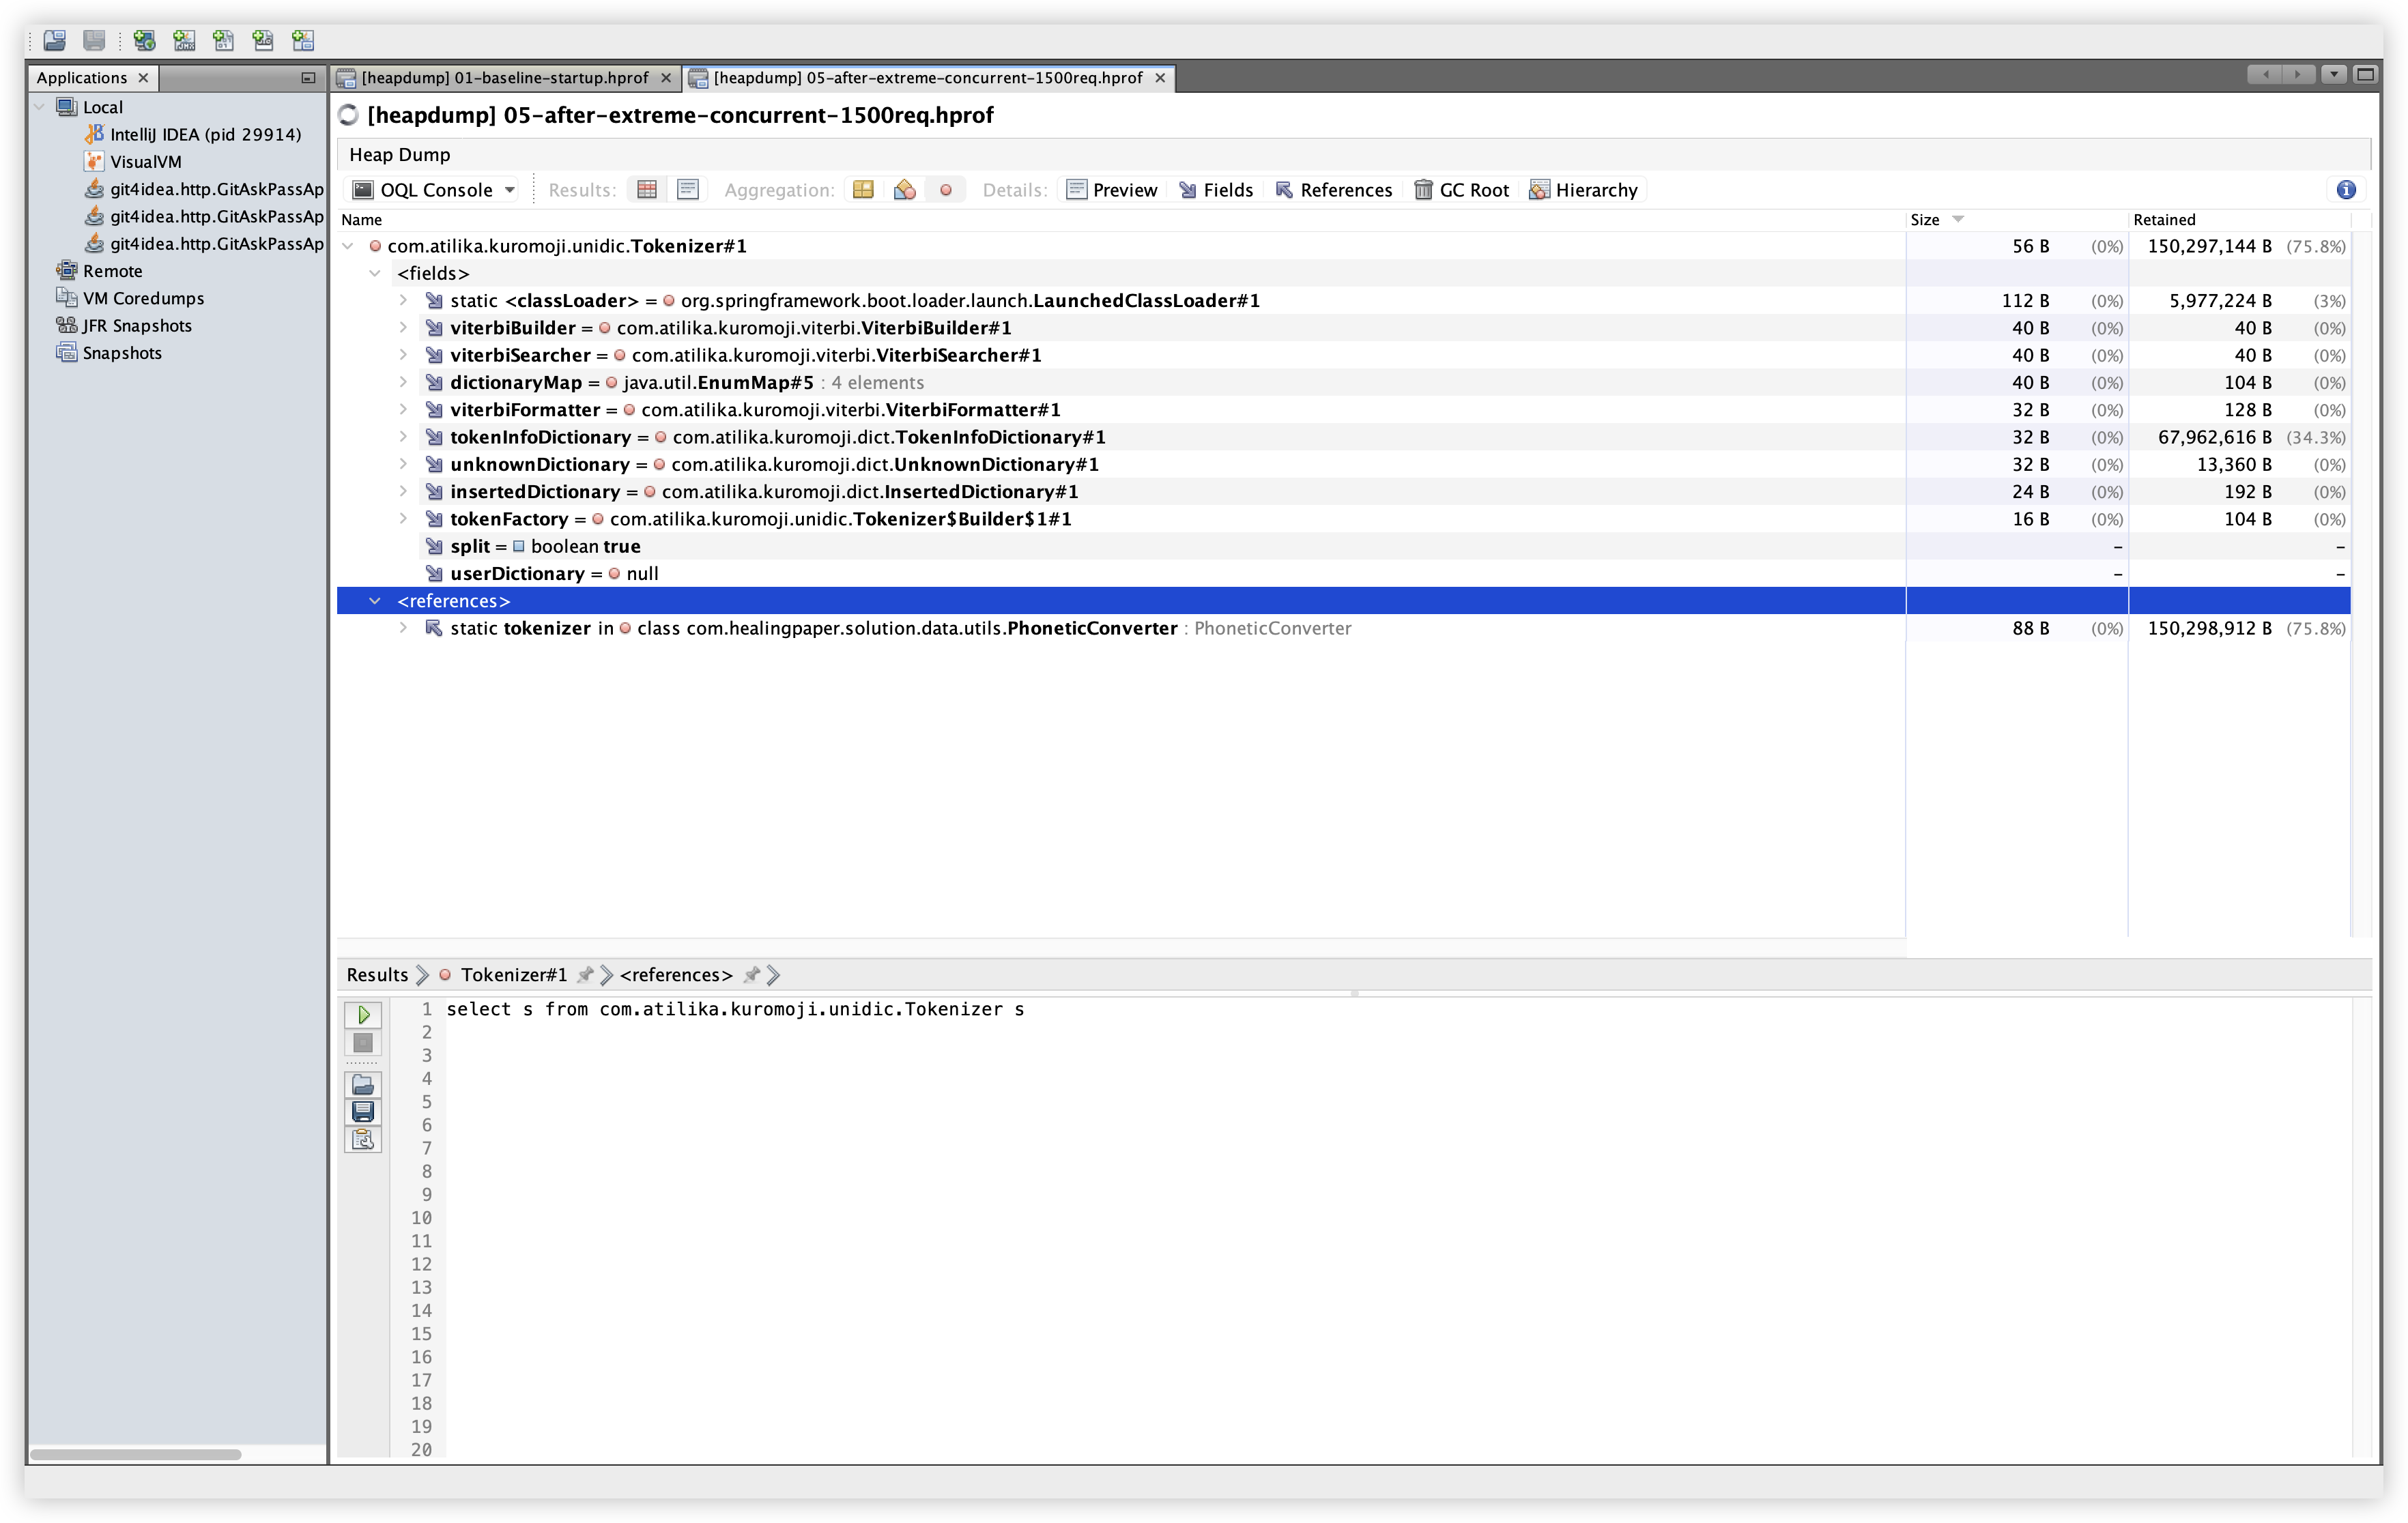Click line 1 of the OQL query editor

(734, 1009)
